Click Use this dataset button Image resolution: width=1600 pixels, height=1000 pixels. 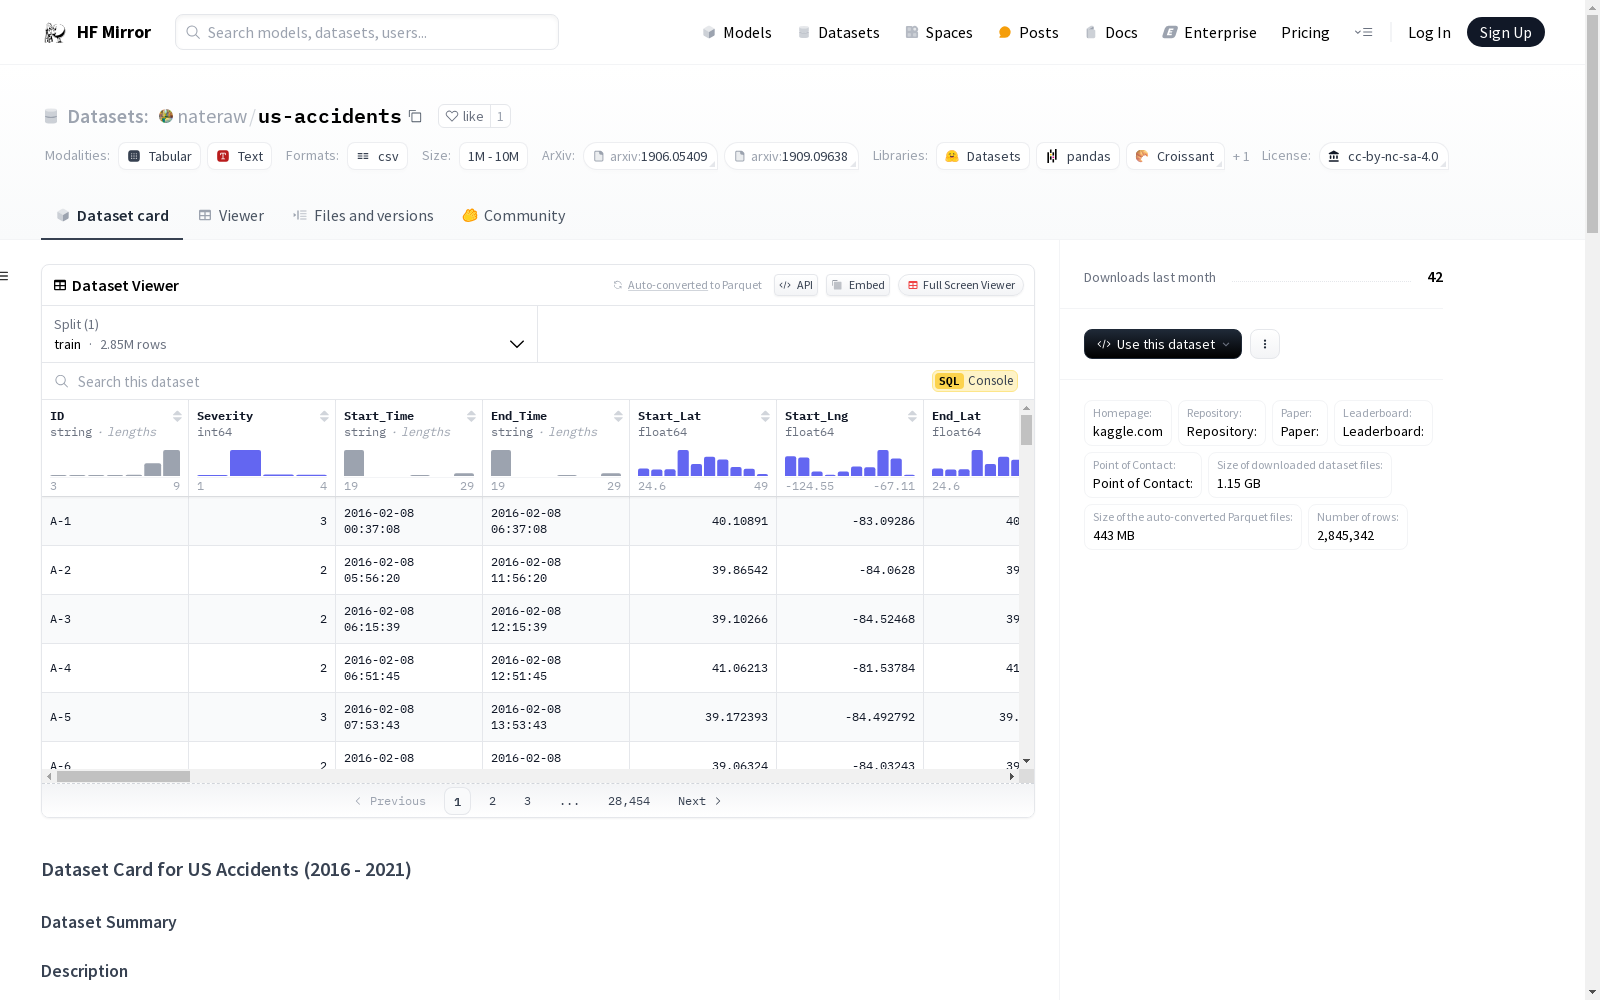coord(1163,344)
